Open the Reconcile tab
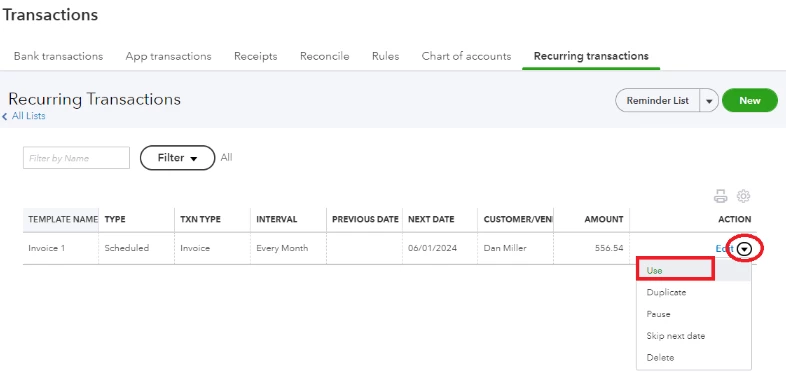The width and height of the screenshot is (786, 372). pyautogui.click(x=324, y=56)
